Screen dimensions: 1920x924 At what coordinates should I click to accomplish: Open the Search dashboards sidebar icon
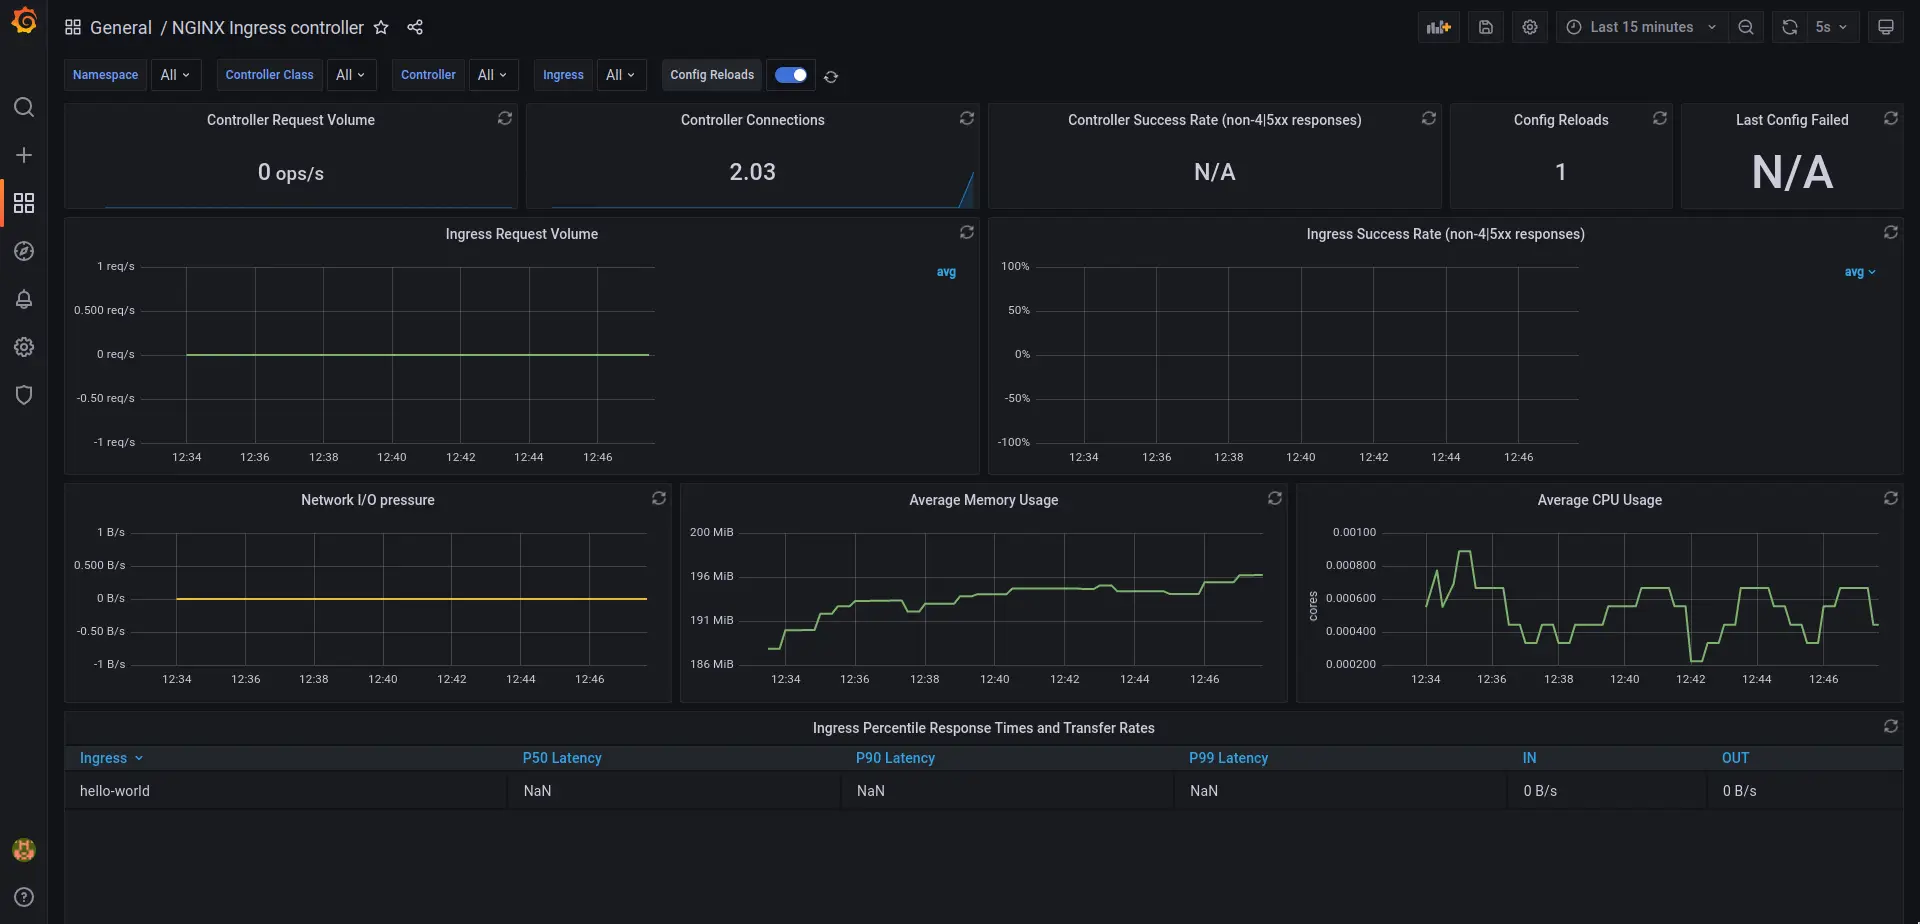(24, 107)
